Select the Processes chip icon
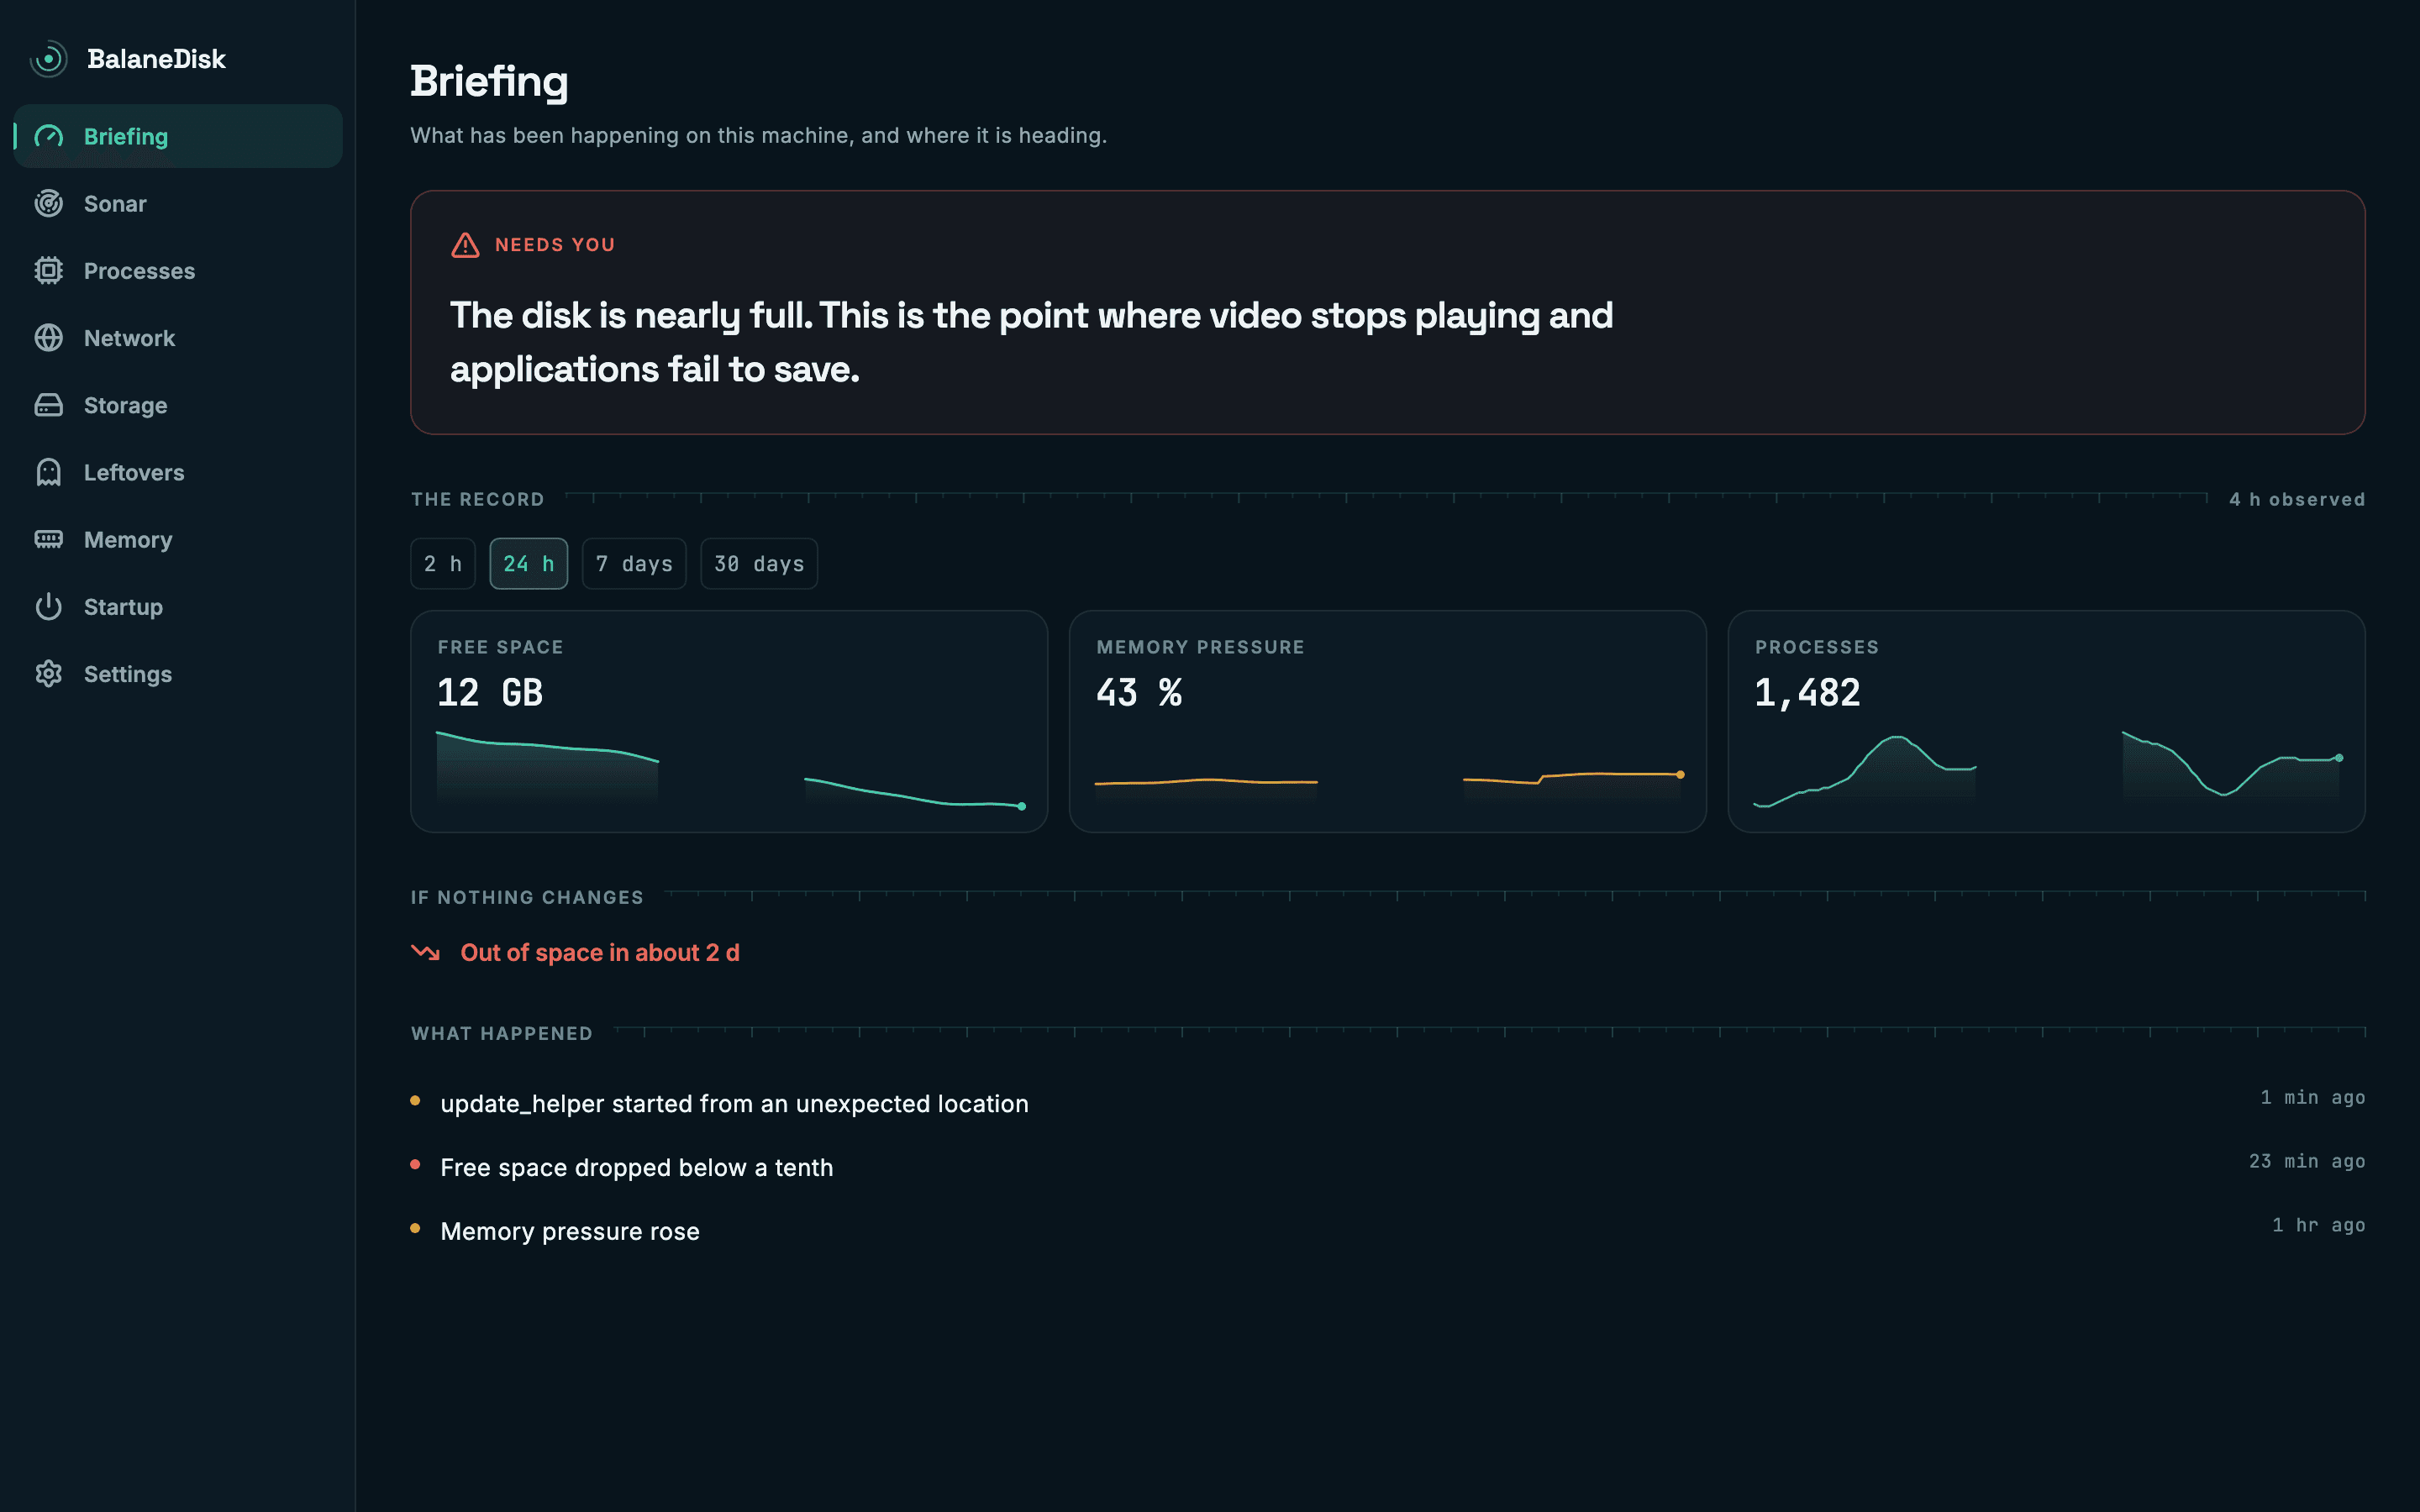The width and height of the screenshot is (2420, 1512). [48, 271]
